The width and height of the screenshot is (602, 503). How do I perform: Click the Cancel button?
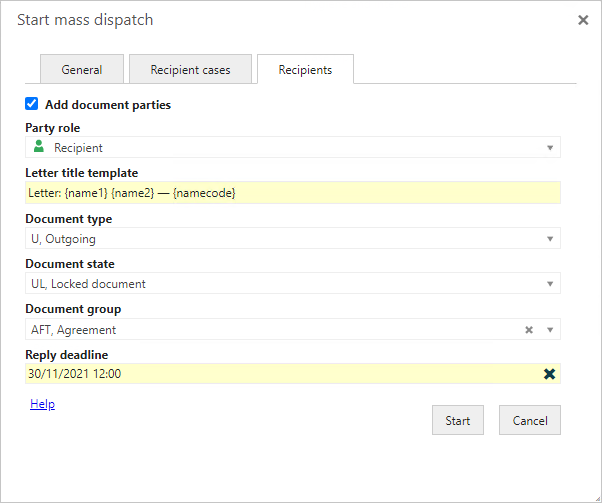(530, 420)
